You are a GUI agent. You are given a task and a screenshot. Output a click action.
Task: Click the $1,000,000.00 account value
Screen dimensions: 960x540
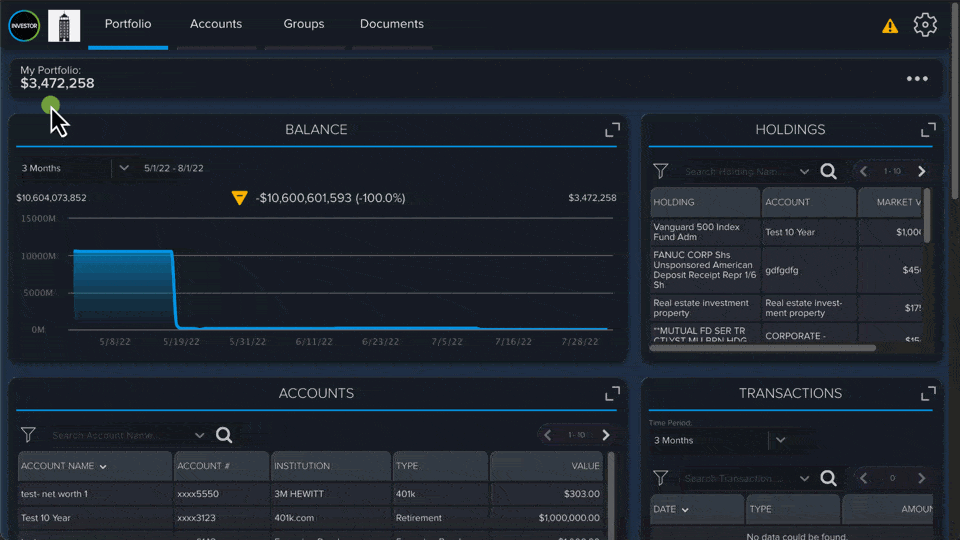tap(569, 518)
